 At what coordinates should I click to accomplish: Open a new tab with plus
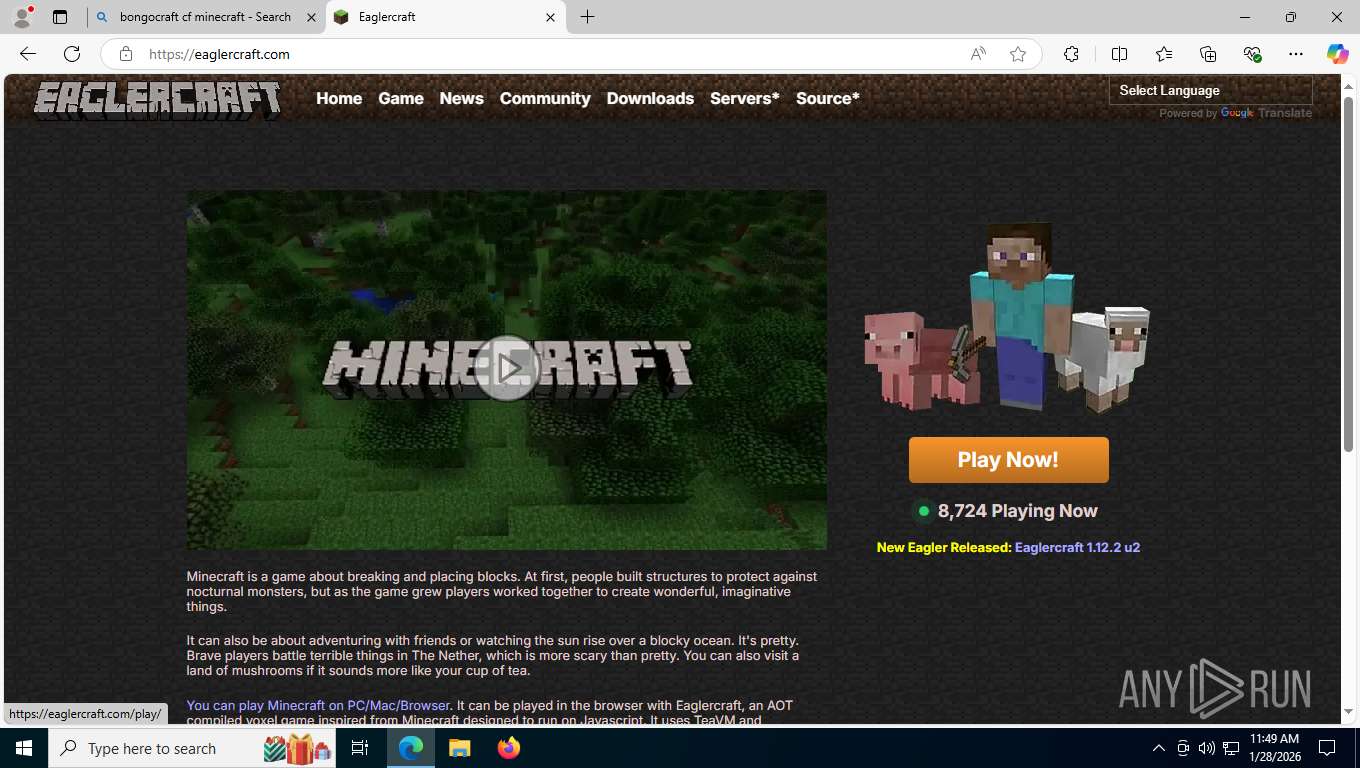[x=587, y=17]
